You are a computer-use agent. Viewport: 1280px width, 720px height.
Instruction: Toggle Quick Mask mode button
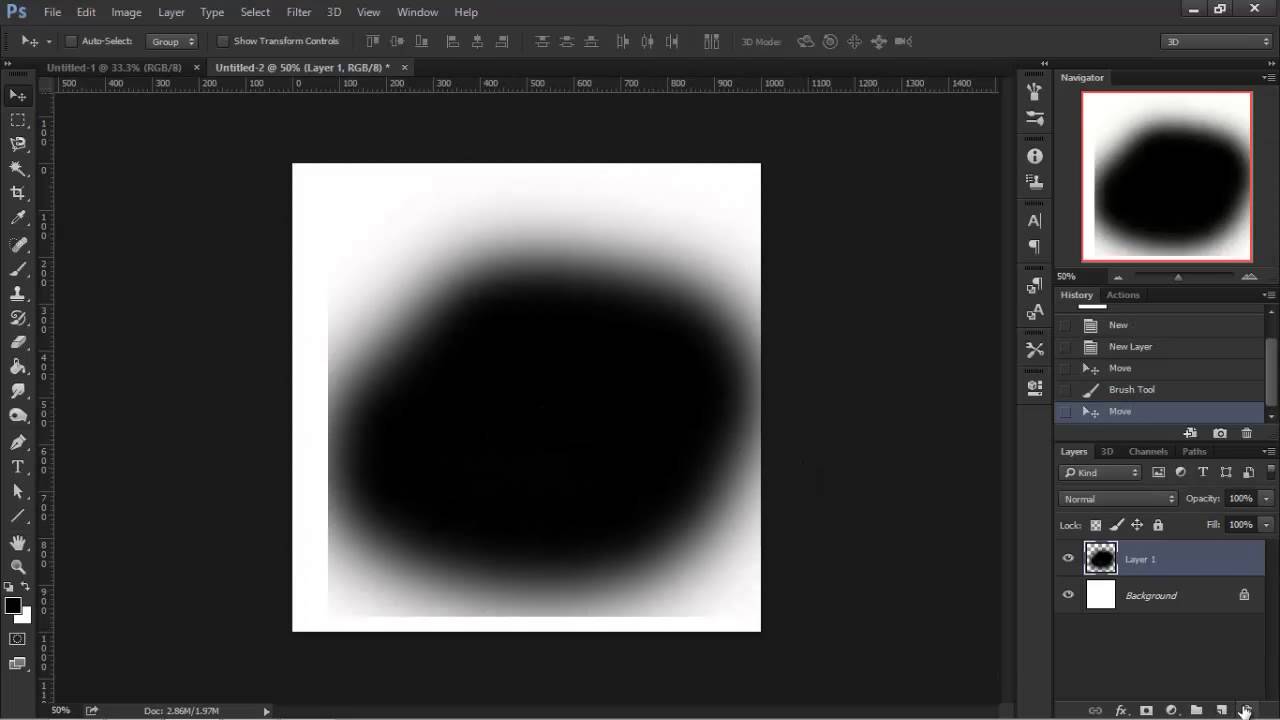point(18,639)
